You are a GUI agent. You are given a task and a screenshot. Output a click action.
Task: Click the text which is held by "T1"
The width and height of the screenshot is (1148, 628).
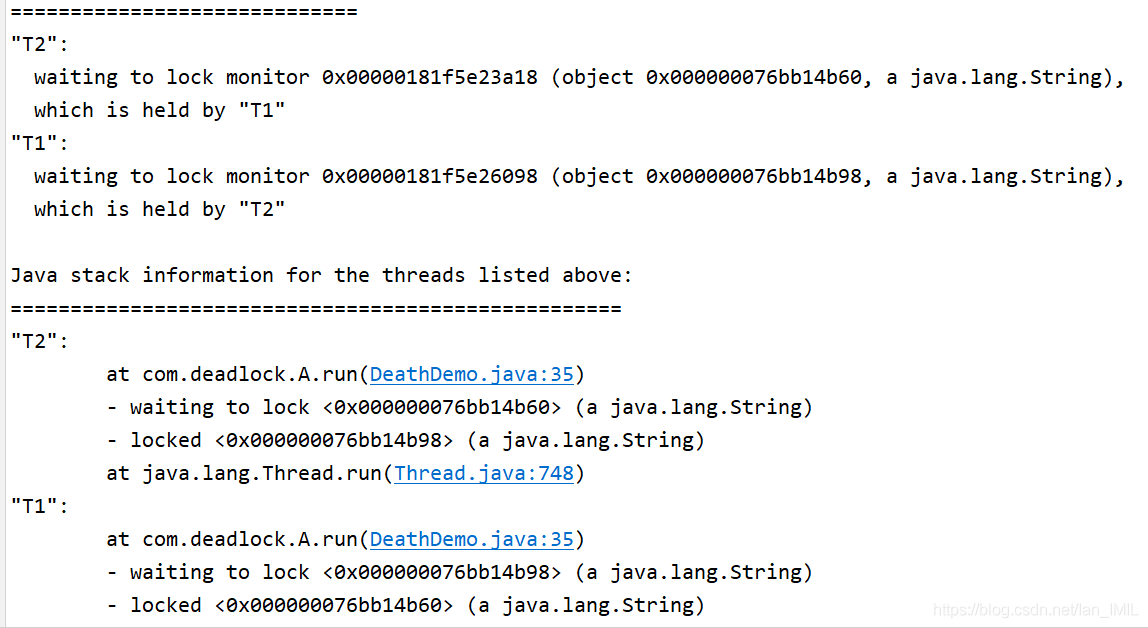tap(160, 111)
